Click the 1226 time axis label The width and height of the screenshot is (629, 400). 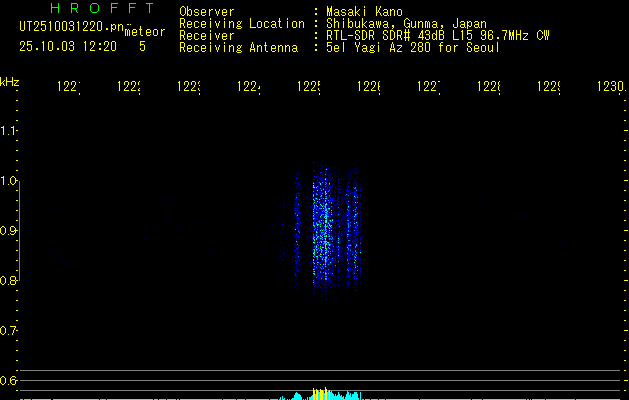(x=369, y=87)
